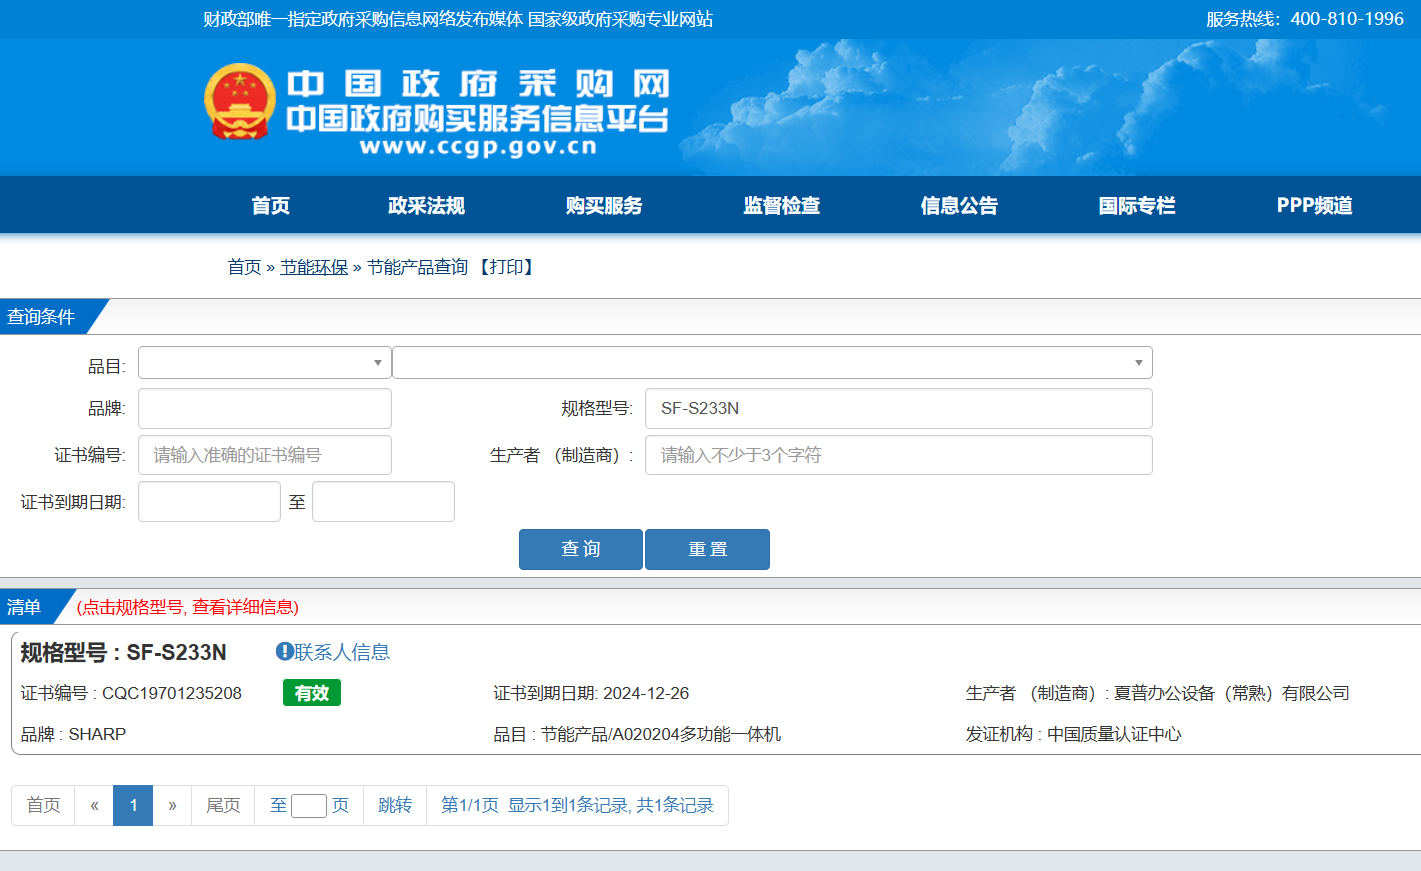Open the 首页 navigation menu item

[270, 205]
